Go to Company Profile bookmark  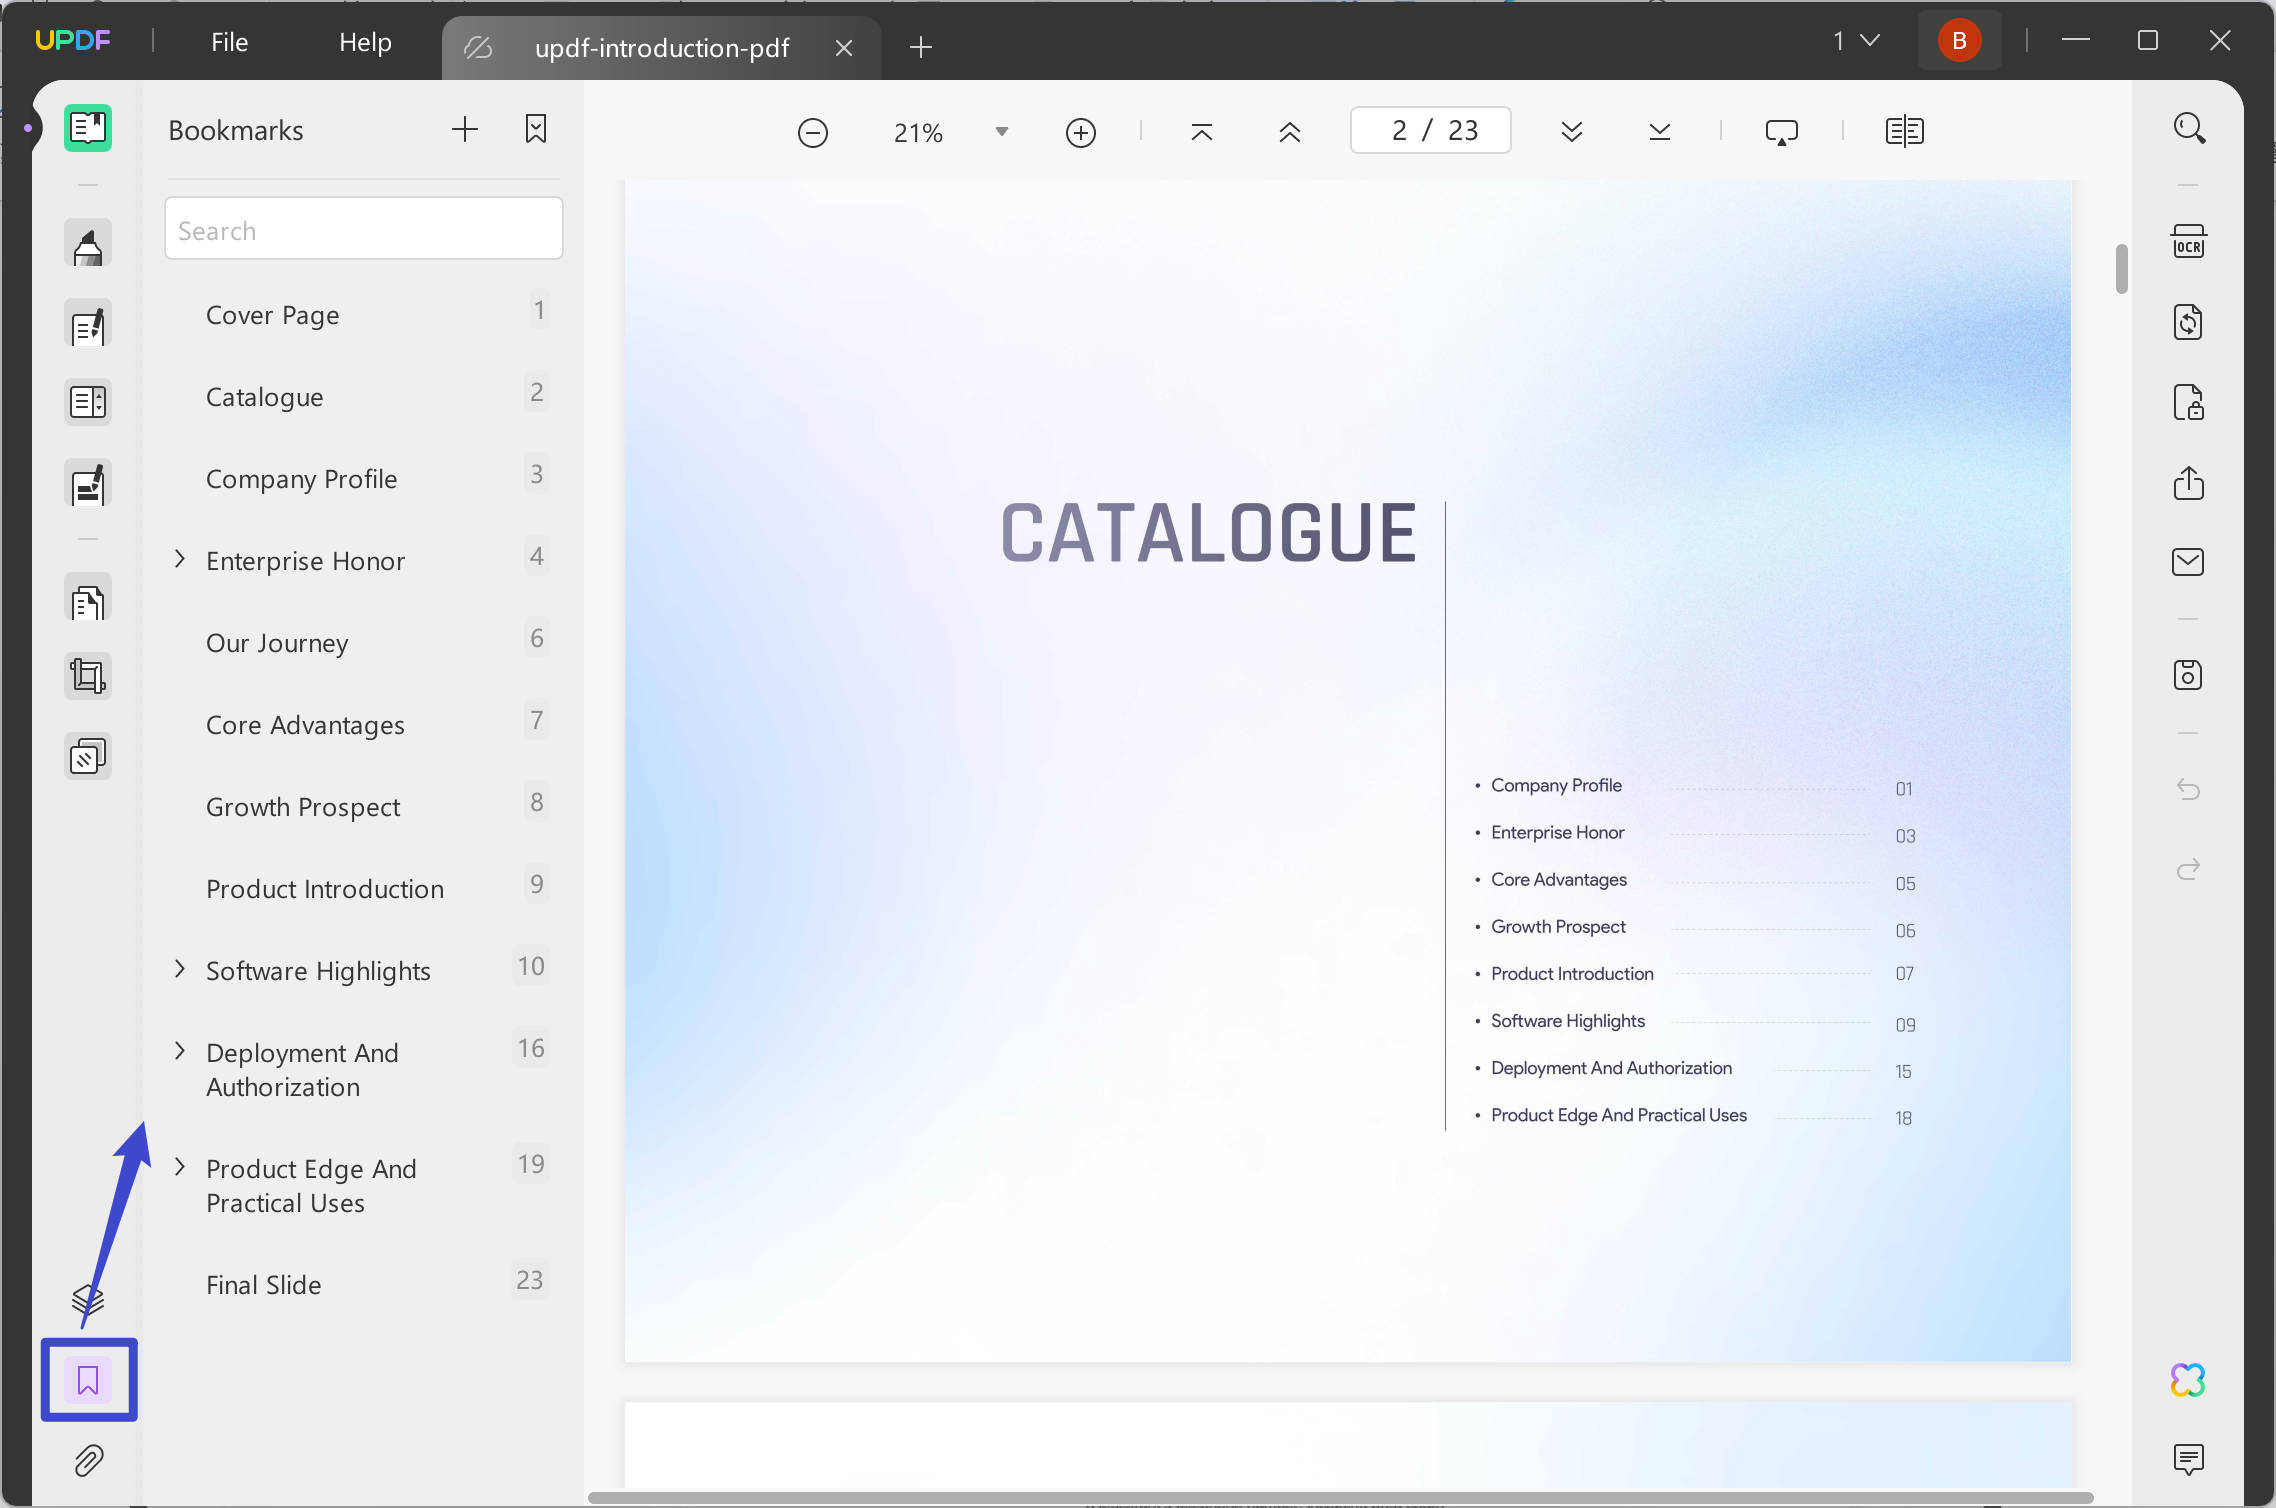tap(301, 479)
